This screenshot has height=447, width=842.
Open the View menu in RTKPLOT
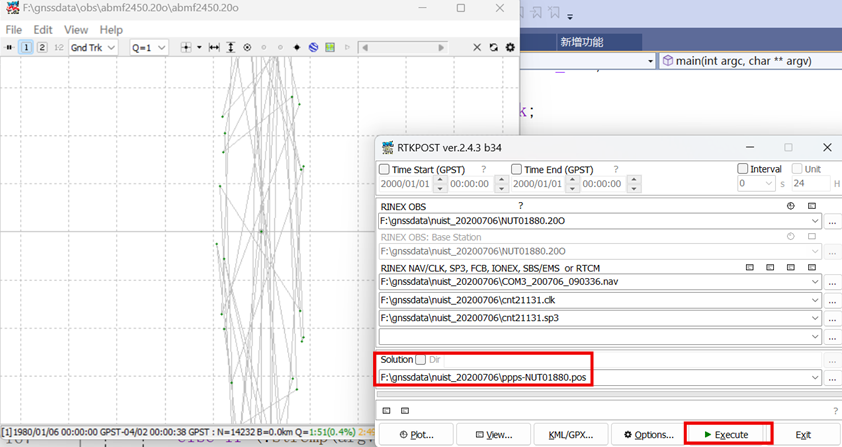coord(76,30)
